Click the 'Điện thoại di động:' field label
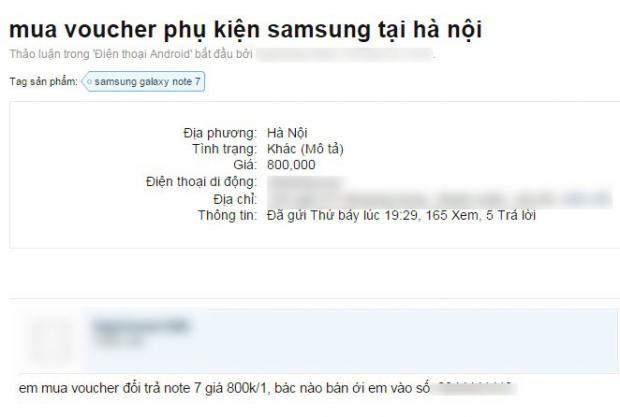 [x=201, y=182]
